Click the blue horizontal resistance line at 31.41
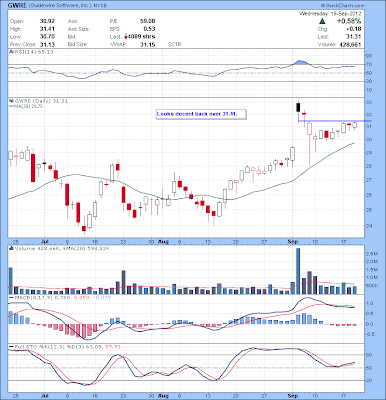386x400 pixels. pyautogui.click(x=334, y=121)
